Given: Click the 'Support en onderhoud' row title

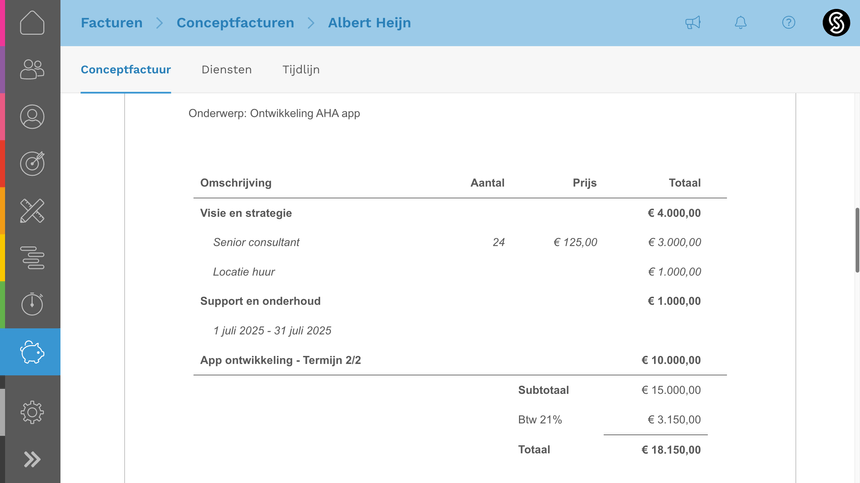Looking at the screenshot, I should click(x=261, y=302).
